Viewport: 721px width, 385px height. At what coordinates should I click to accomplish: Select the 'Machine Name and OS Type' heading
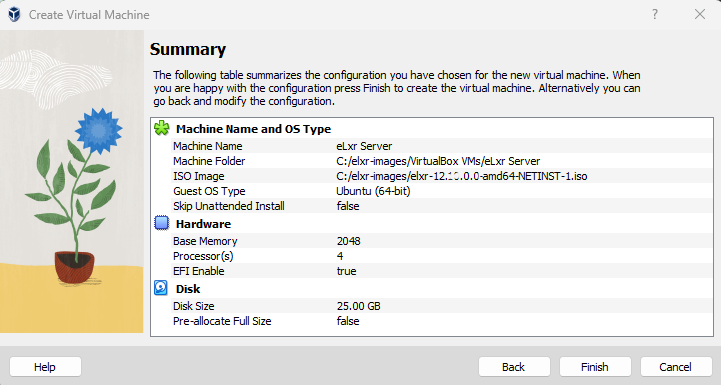point(253,129)
